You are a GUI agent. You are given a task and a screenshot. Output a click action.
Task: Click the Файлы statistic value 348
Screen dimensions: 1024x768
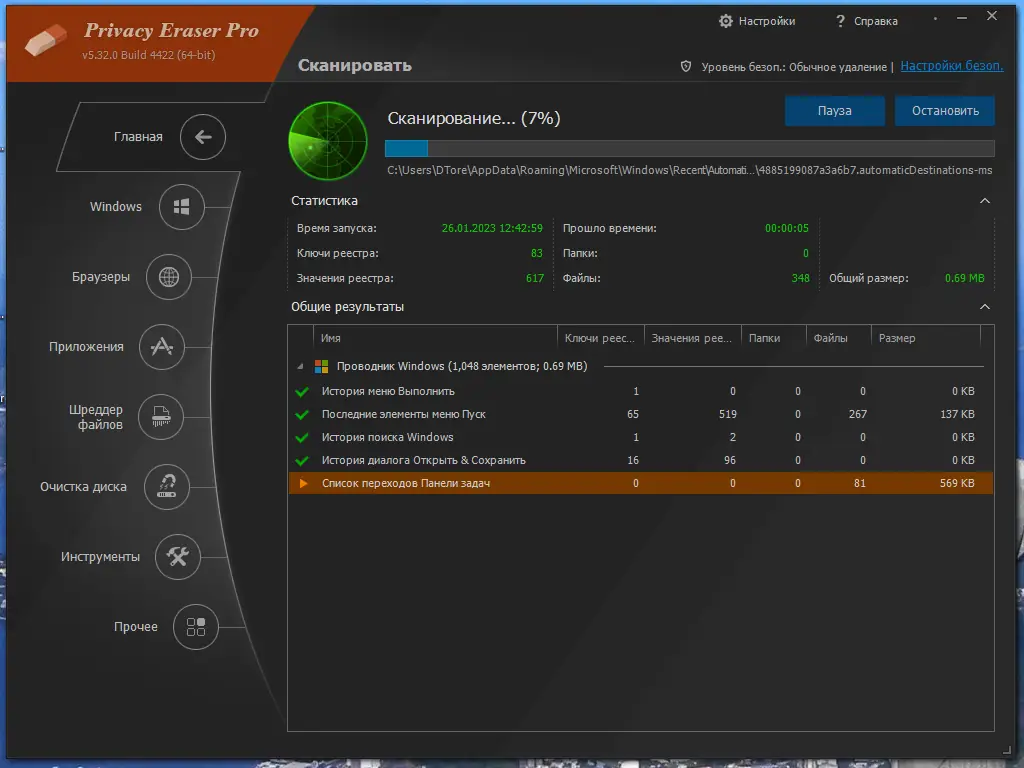800,278
